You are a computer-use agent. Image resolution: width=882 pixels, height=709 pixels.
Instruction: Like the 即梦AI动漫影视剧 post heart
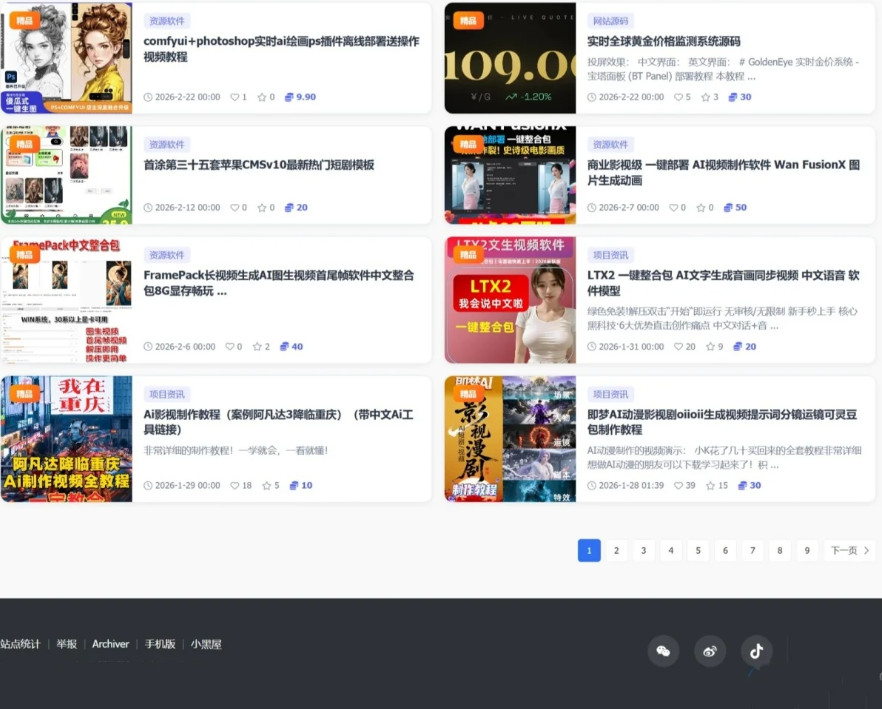click(x=678, y=485)
